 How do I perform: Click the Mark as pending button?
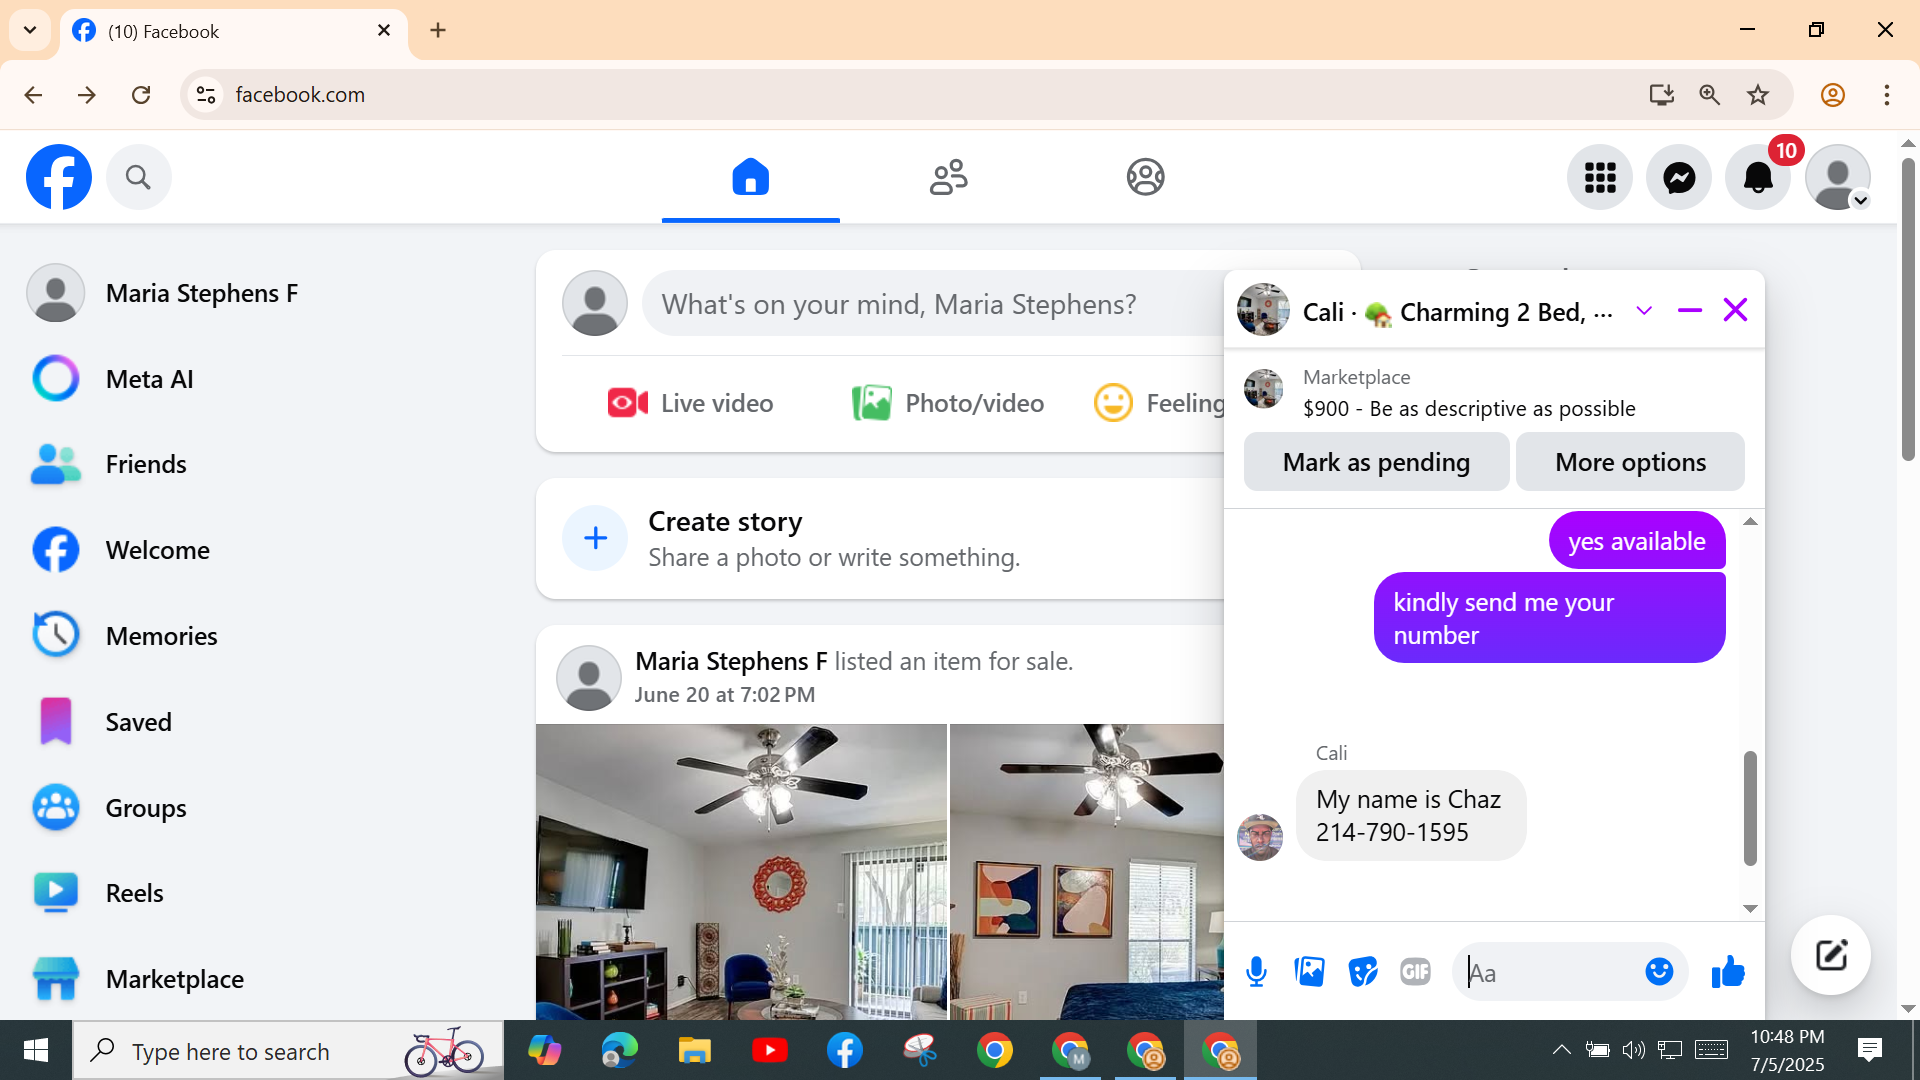click(x=1376, y=462)
